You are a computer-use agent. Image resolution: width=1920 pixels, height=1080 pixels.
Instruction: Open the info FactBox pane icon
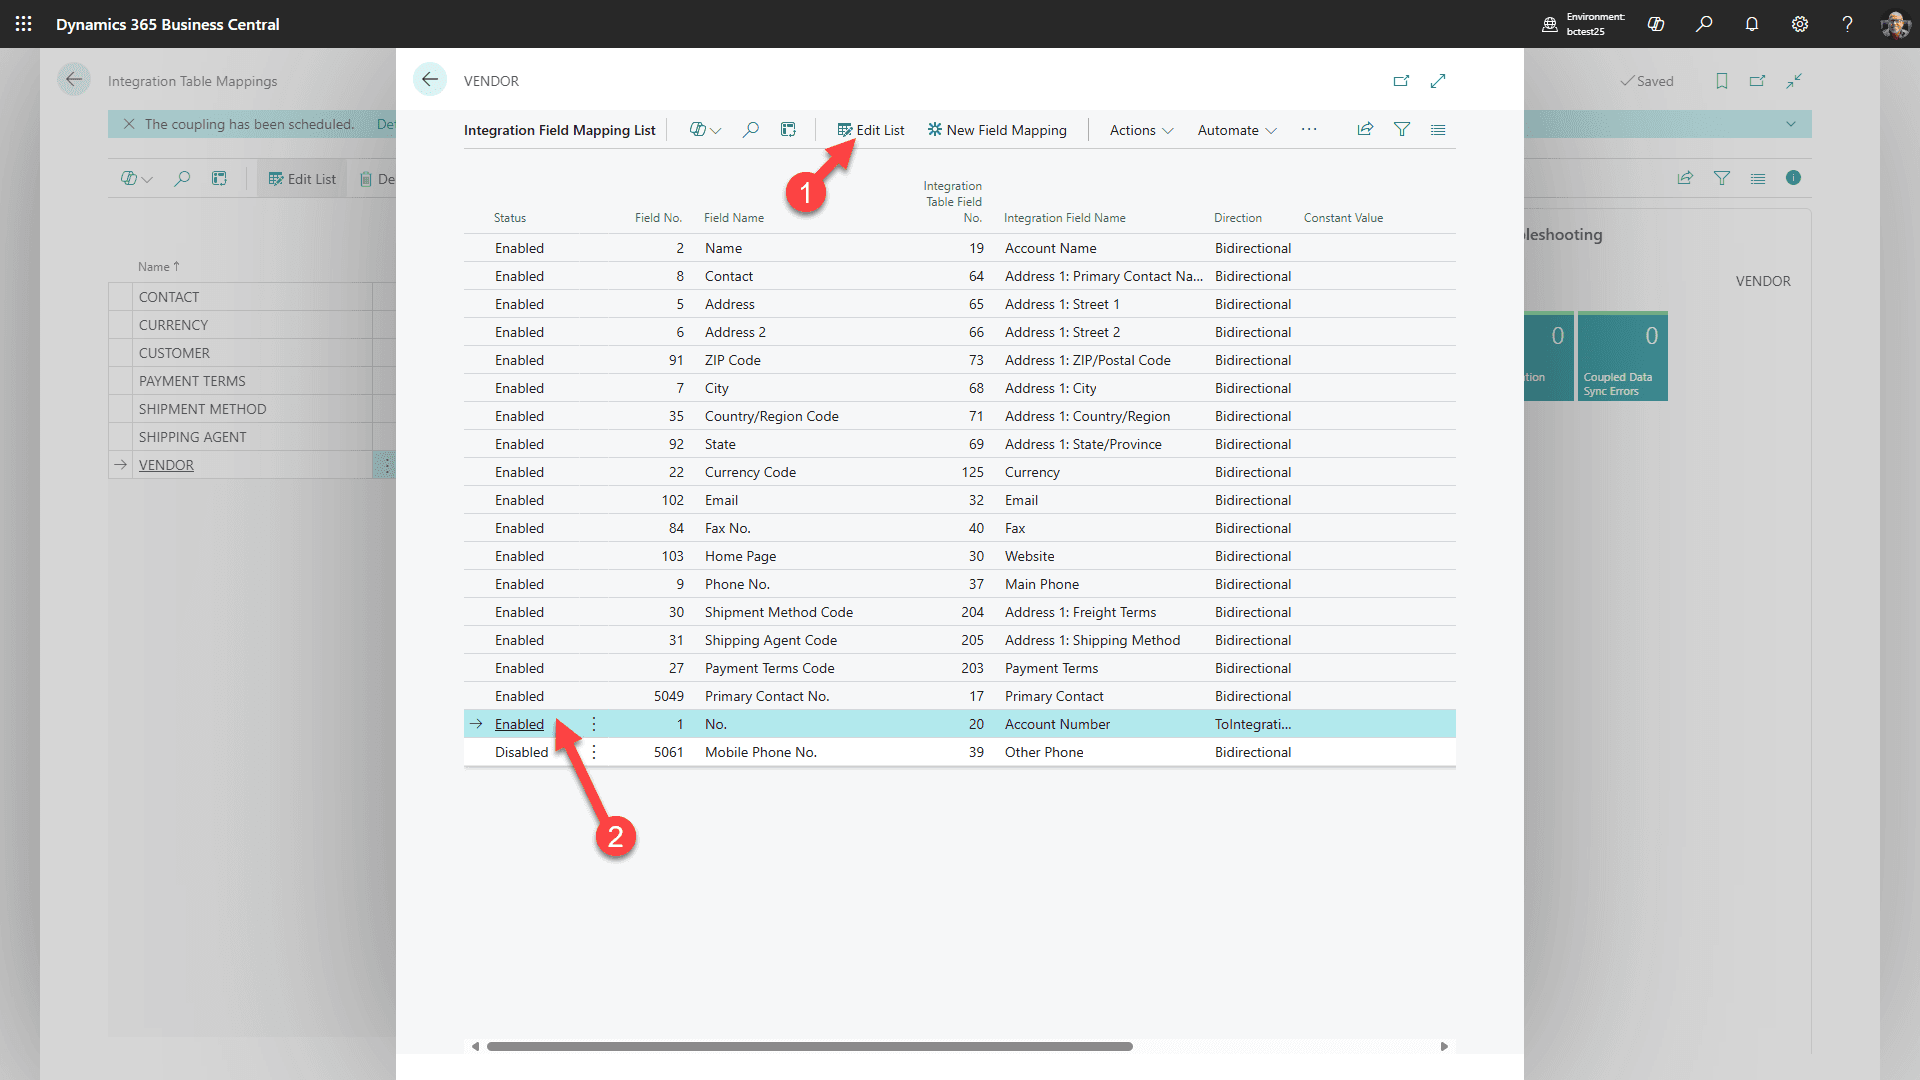[1794, 178]
